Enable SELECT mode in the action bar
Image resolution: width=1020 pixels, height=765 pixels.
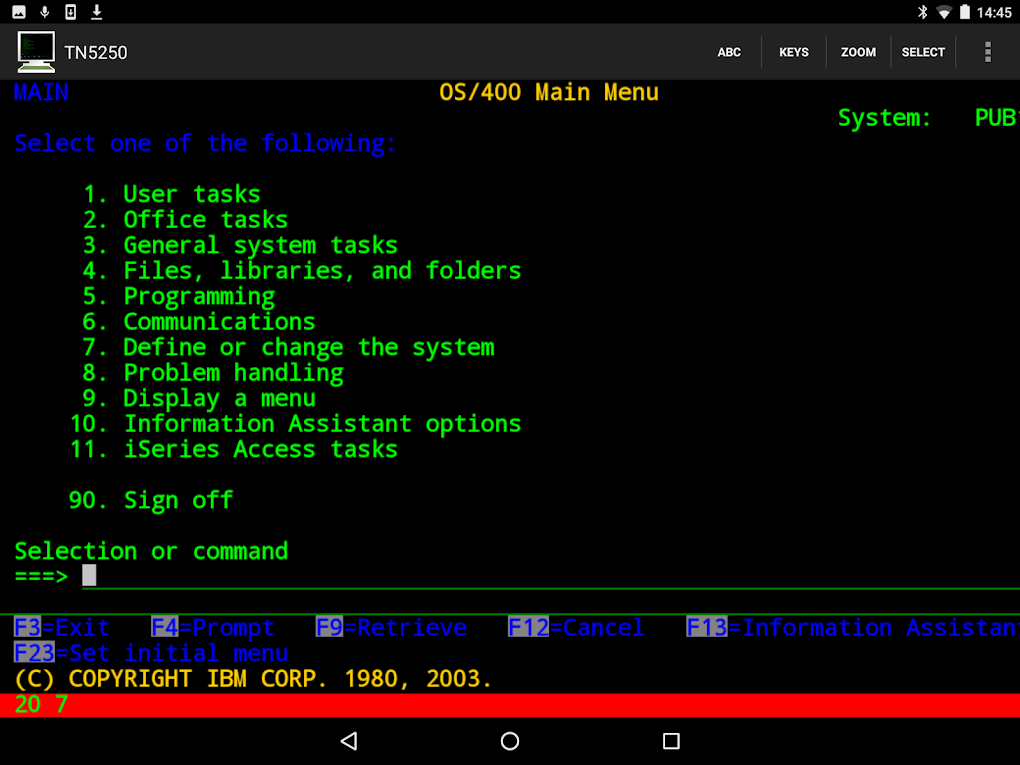pyautogui.click(x=923, y=51)
